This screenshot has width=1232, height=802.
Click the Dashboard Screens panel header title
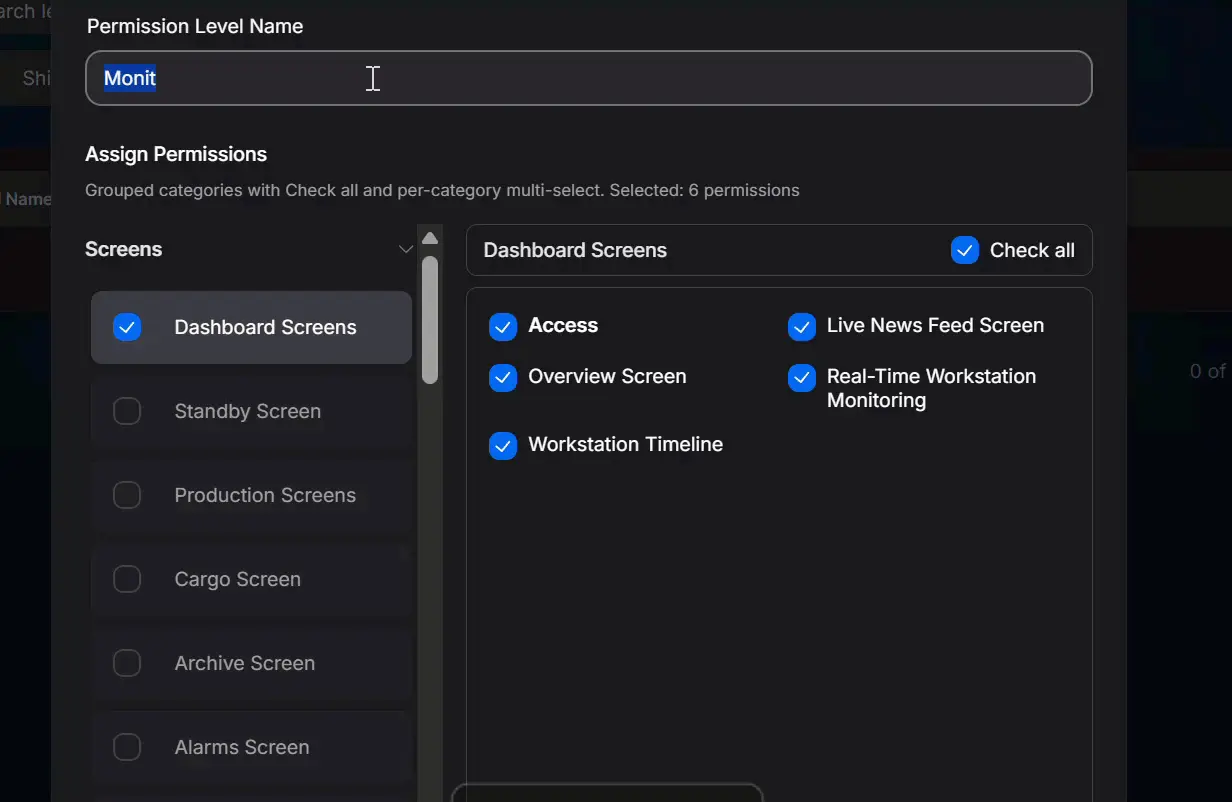(x=575, y=250)
